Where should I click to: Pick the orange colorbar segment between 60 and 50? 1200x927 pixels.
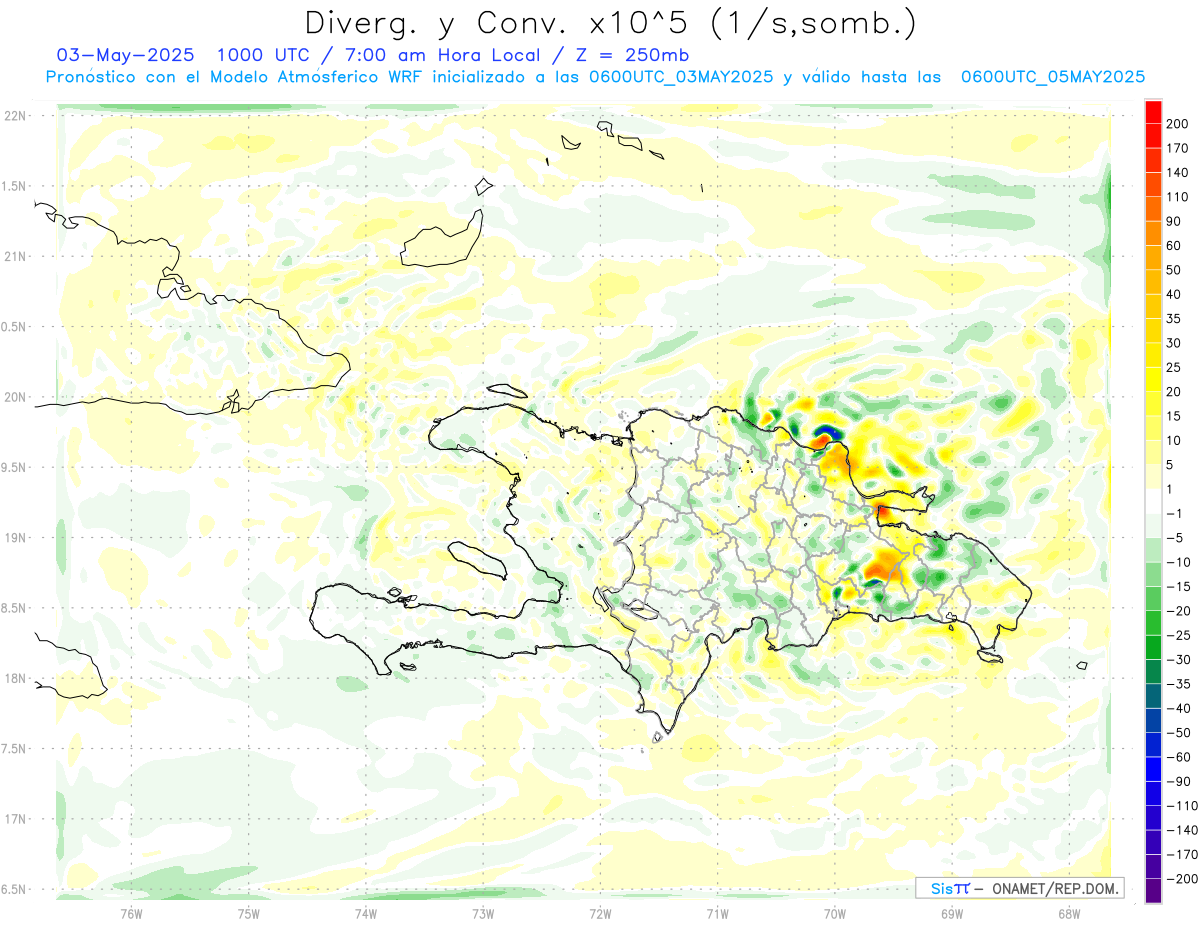pyautogui.click(x=1153, y=258)
